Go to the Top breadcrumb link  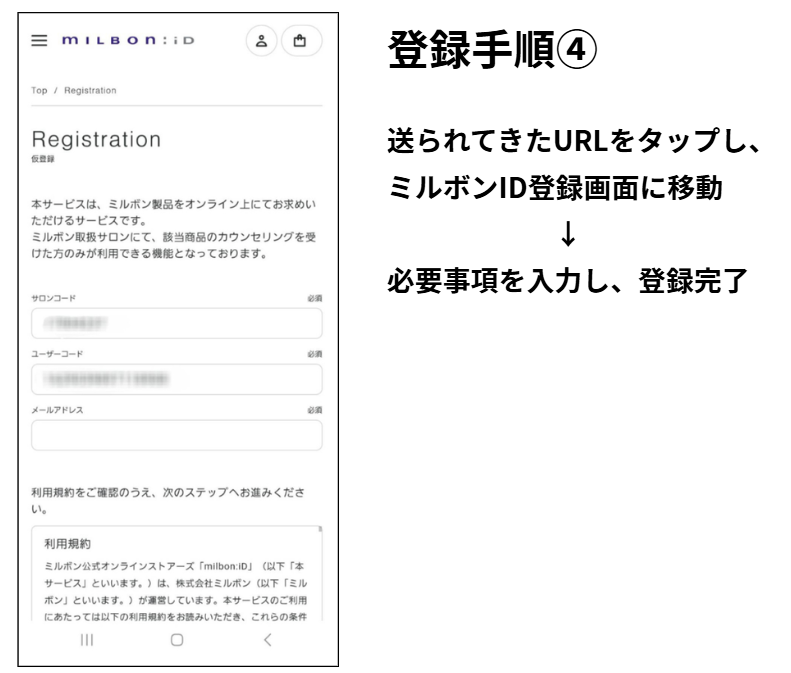pos(39,90)
